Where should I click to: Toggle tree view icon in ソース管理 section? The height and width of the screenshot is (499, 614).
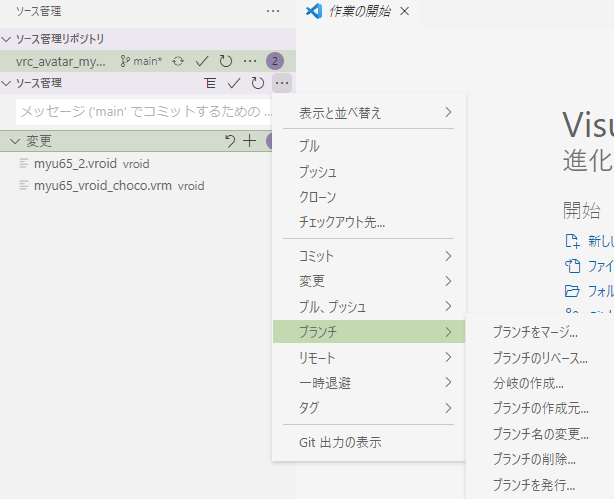click(210, 83)
